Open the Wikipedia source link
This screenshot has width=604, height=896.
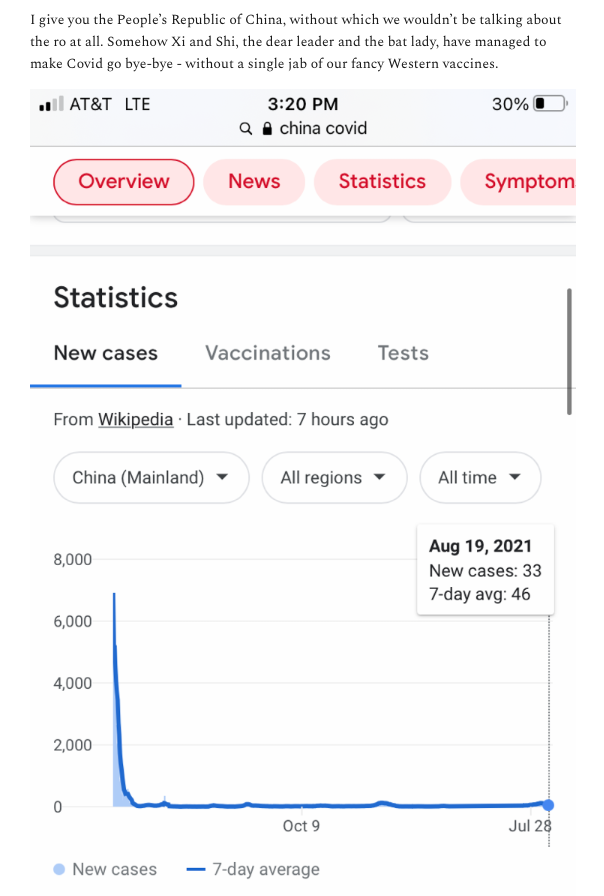(x=135, y=419)
